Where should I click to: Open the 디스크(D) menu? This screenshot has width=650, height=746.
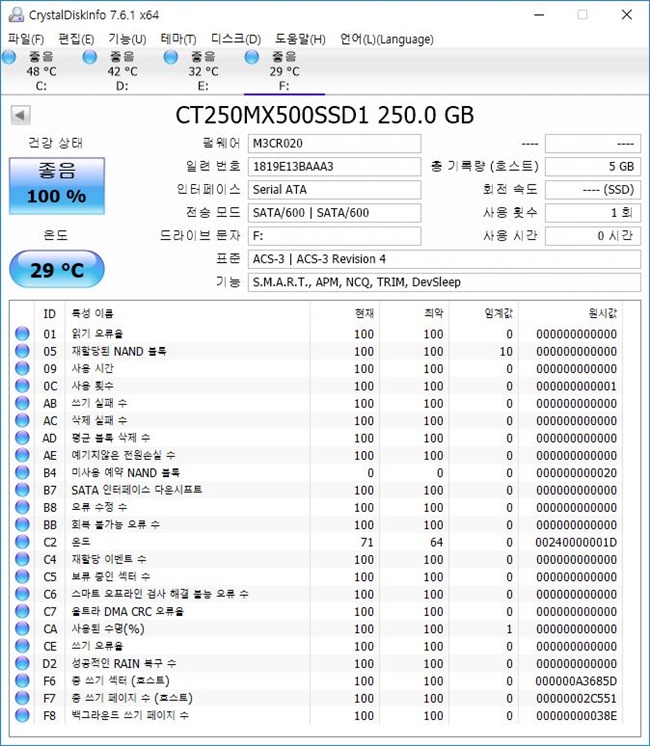pos(236,39)
